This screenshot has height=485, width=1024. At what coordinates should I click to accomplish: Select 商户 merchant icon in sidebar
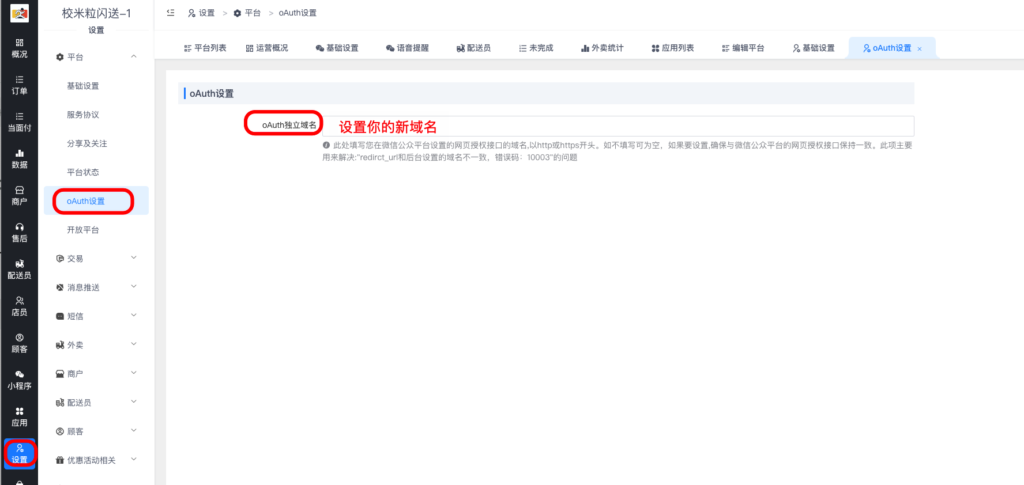tap(19, 195)
